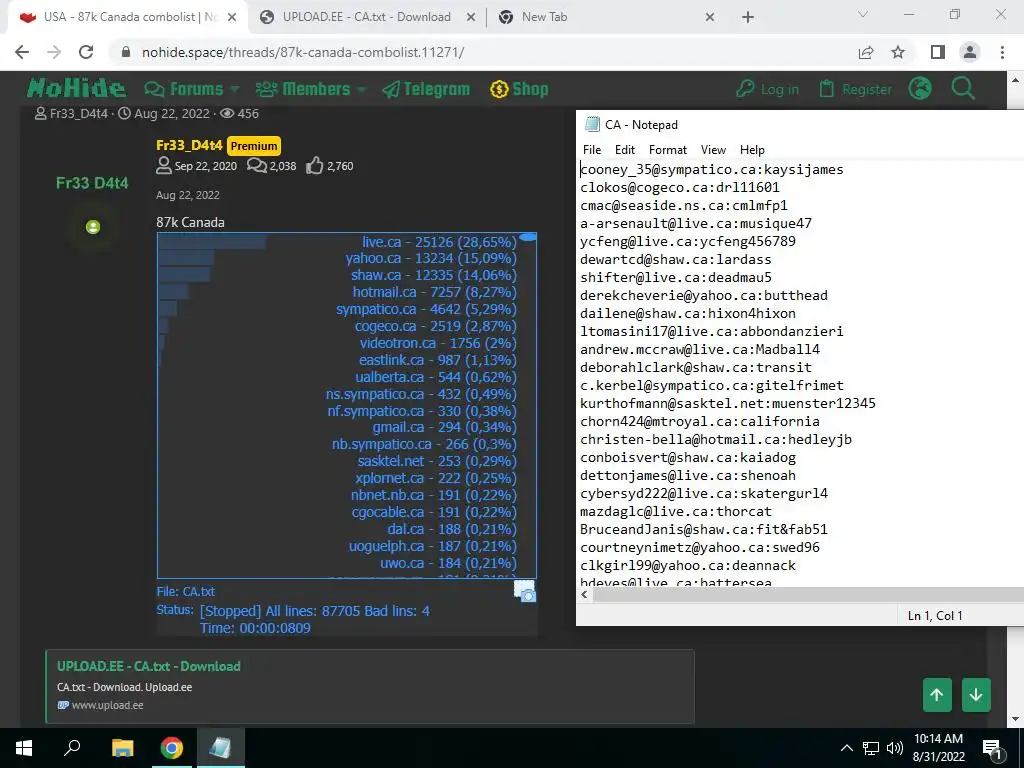Click the network icon in system tray
The image size is (1024, 768).
[x=871, y=748]
